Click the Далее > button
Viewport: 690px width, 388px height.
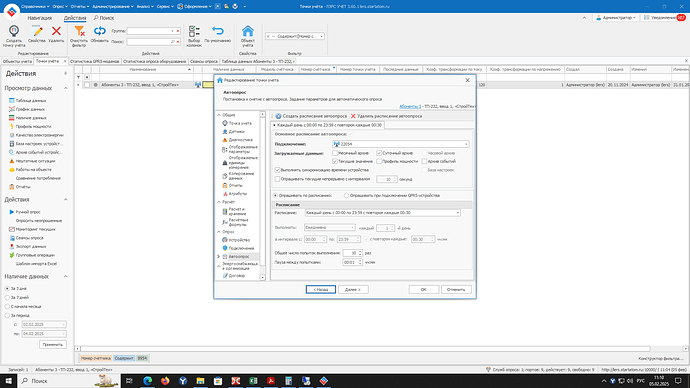coord(353,289)
